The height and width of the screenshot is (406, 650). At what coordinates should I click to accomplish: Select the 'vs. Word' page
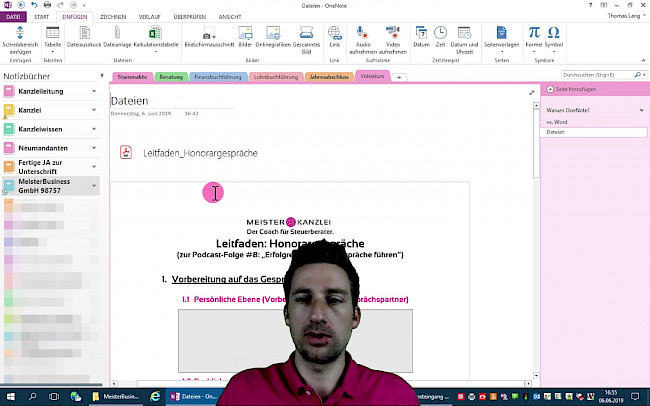click(556, 121)
